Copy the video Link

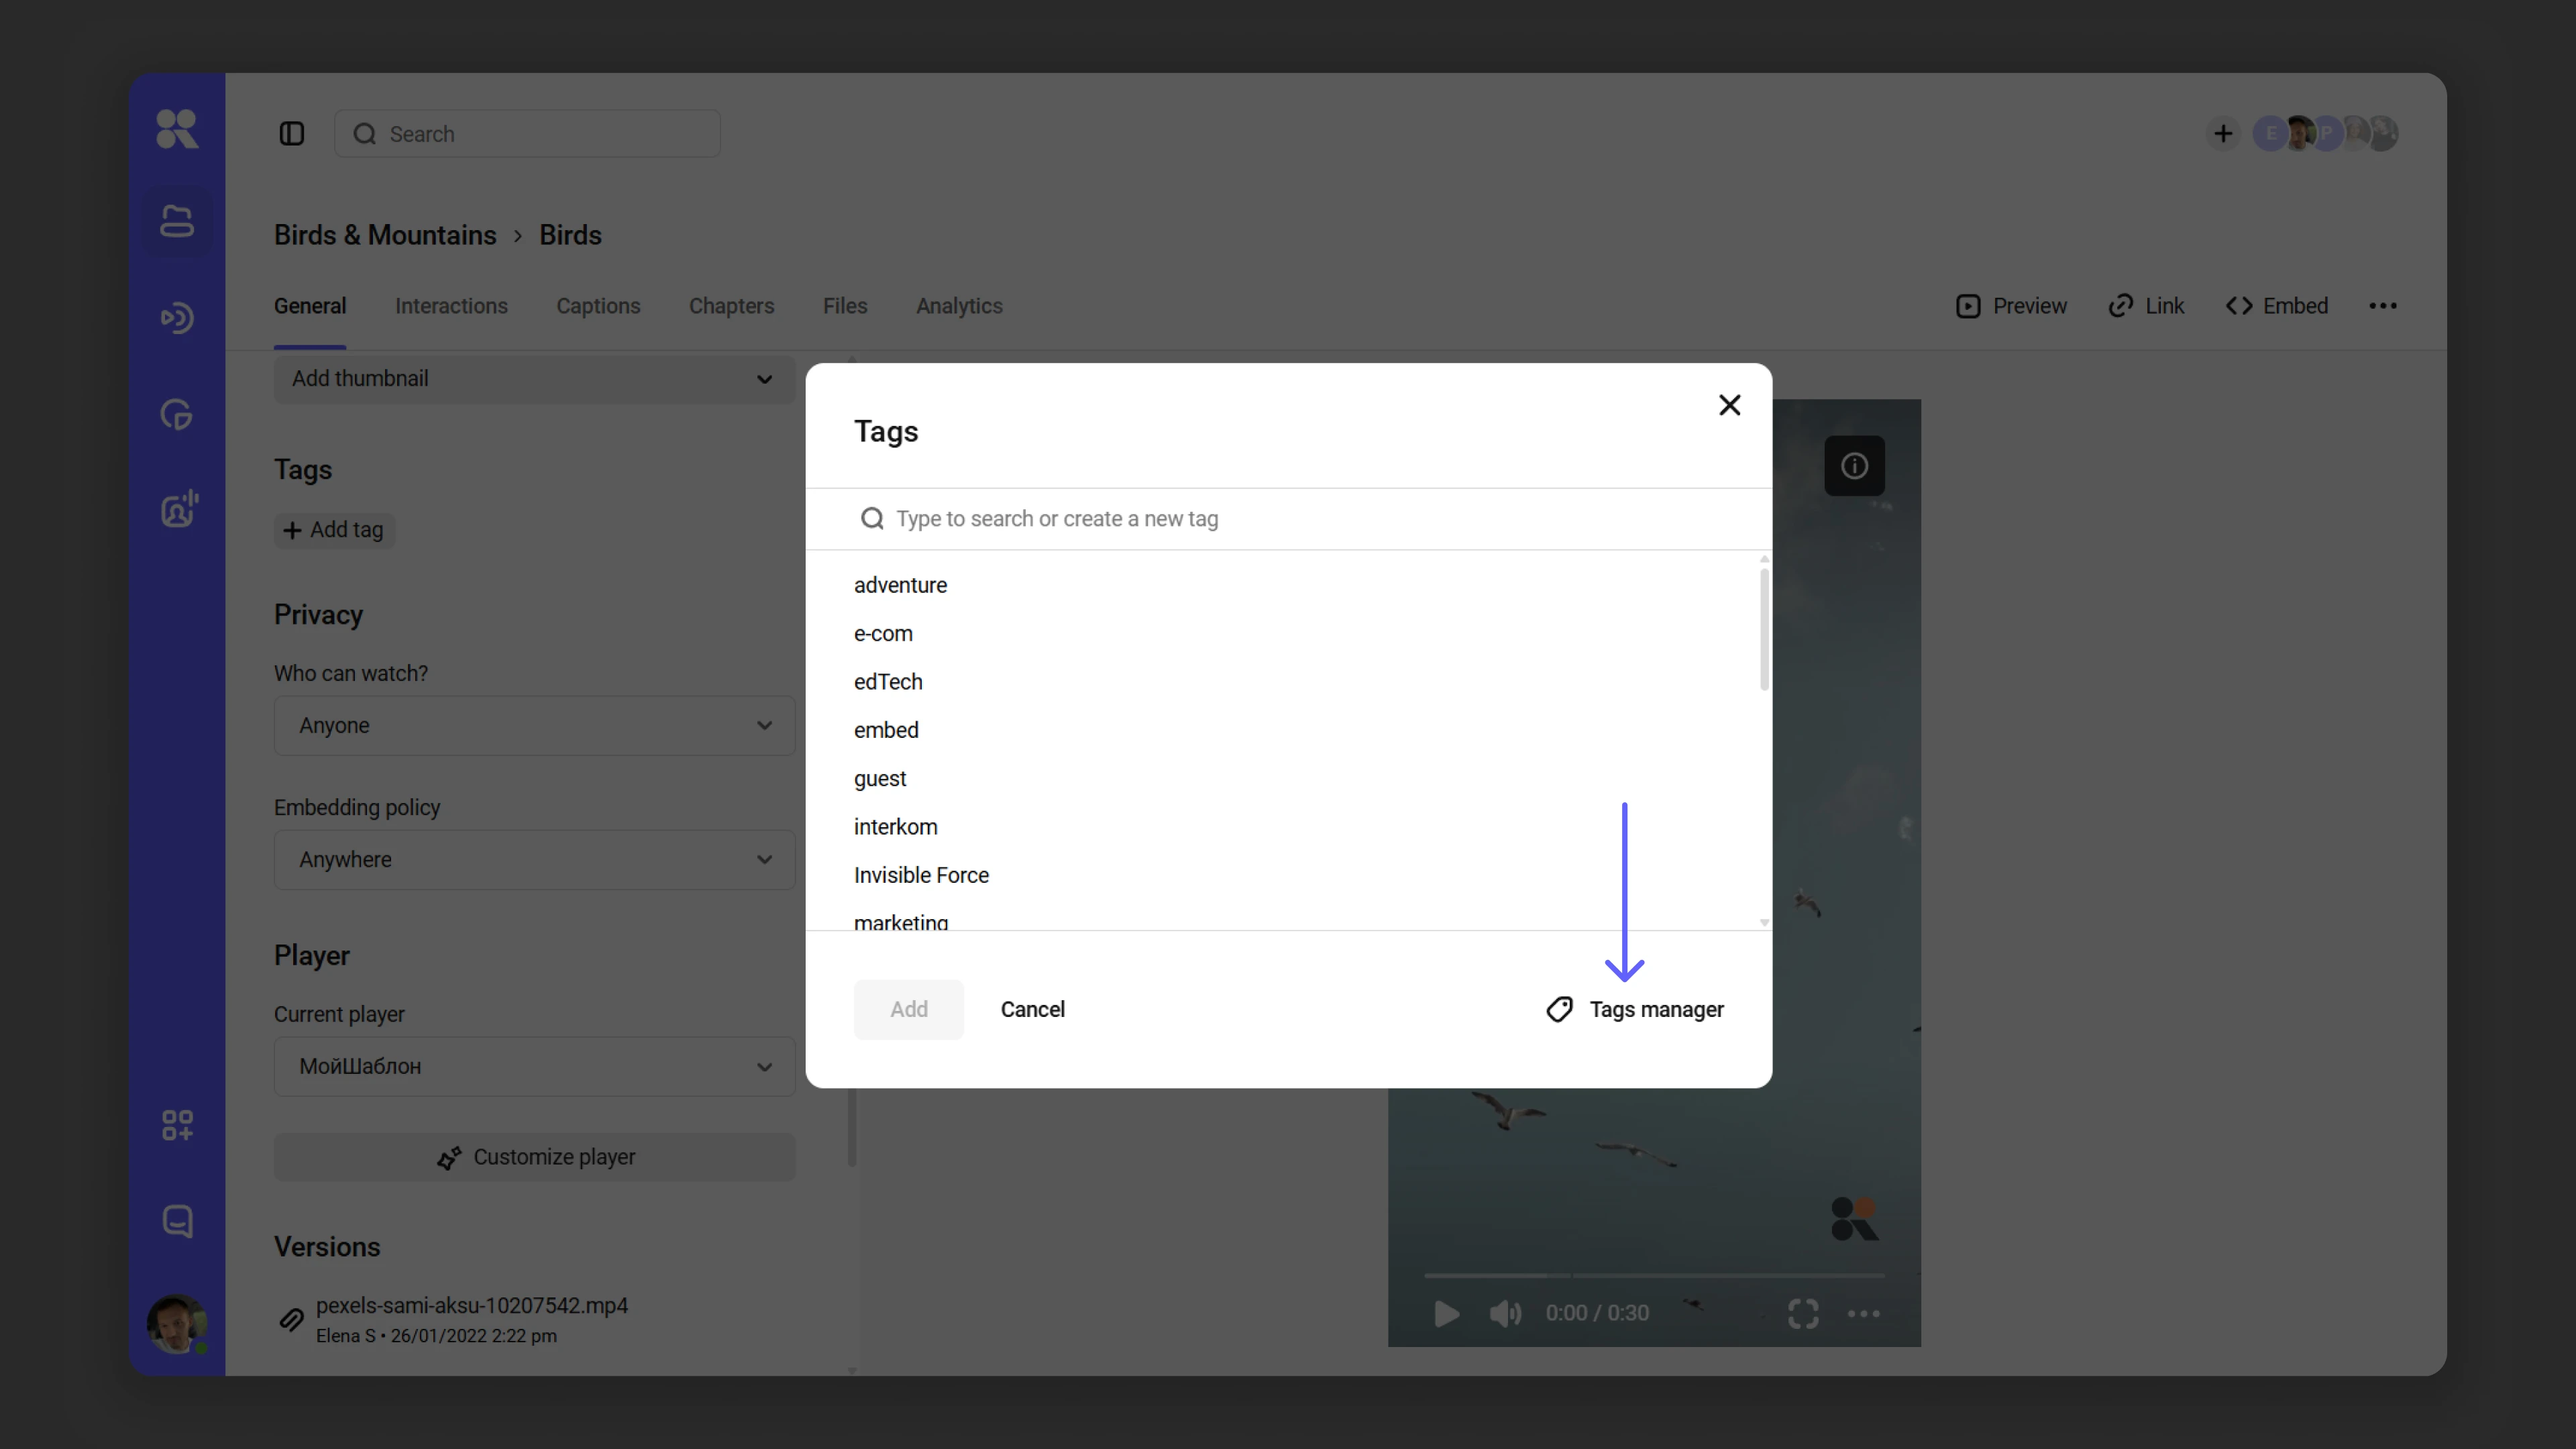(x=2146, y=306)
